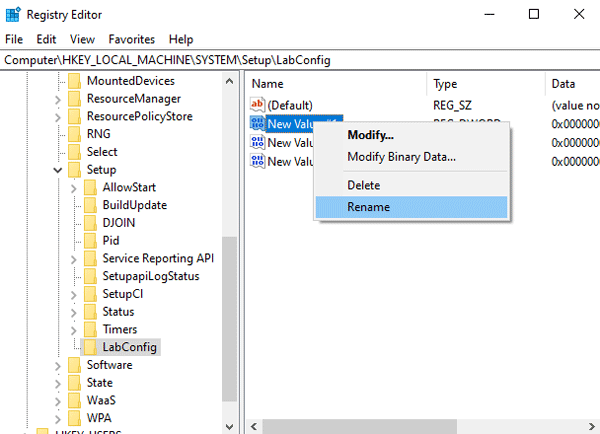Click the BuildUpdate folder icon
Screen dimensions: 600x434
[x=90, y=205]
